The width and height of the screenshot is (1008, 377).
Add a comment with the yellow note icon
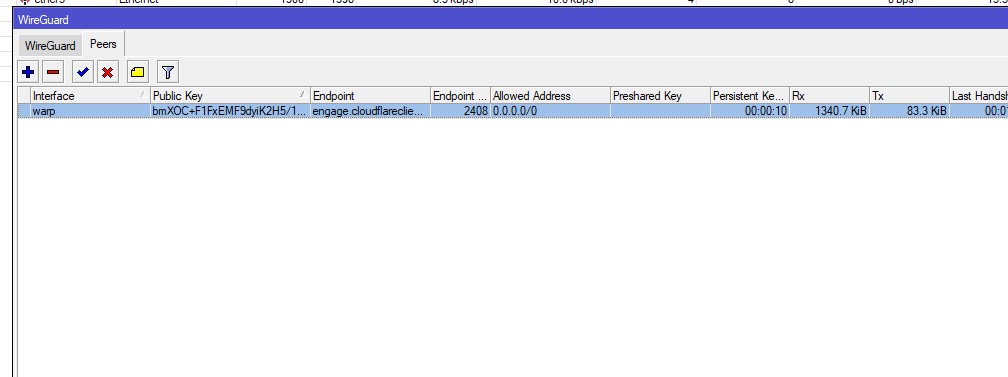[137, 72]
